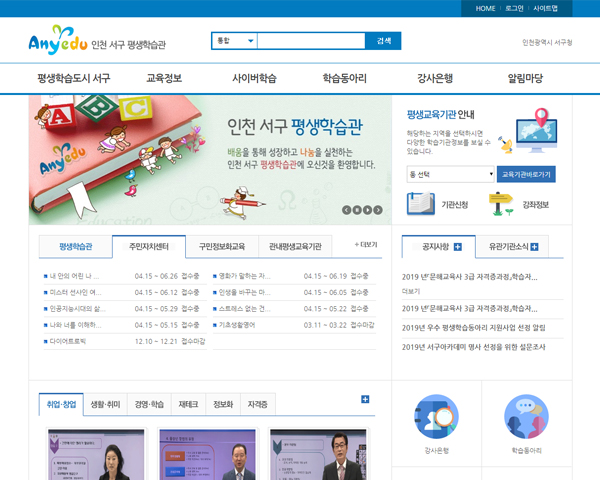600x480 pixels.
Task: Open notice 서구아카데미 명사 선정을 위한 설문조사
Action: click(x=473, y=347)
